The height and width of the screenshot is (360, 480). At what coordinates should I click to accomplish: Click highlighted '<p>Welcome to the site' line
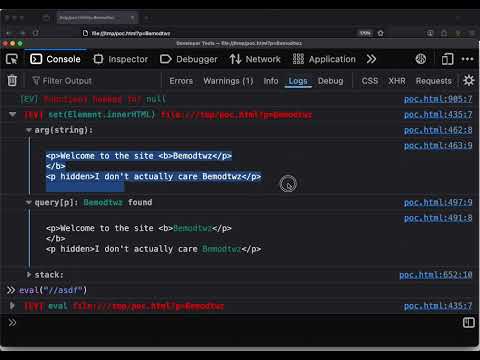click(x=139, y=156)
